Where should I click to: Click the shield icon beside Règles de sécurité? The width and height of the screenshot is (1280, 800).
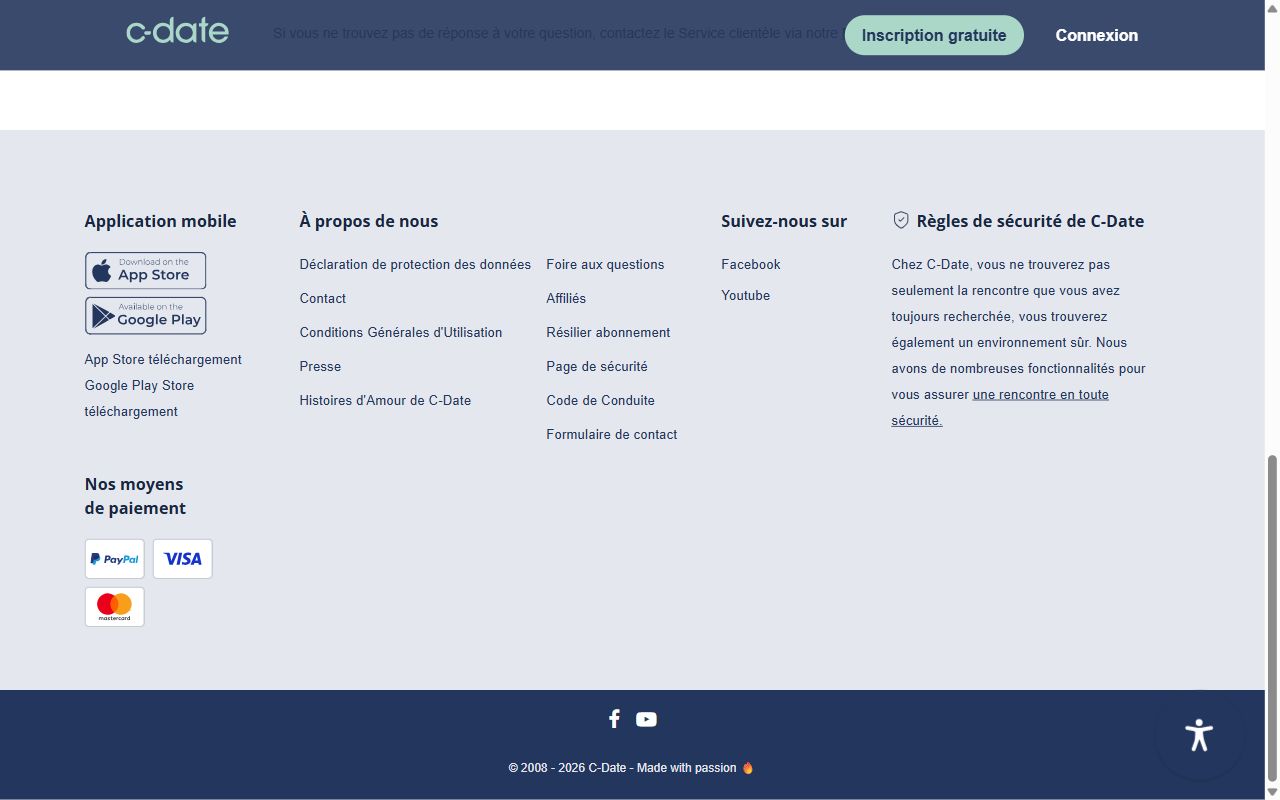pos(901,220)
